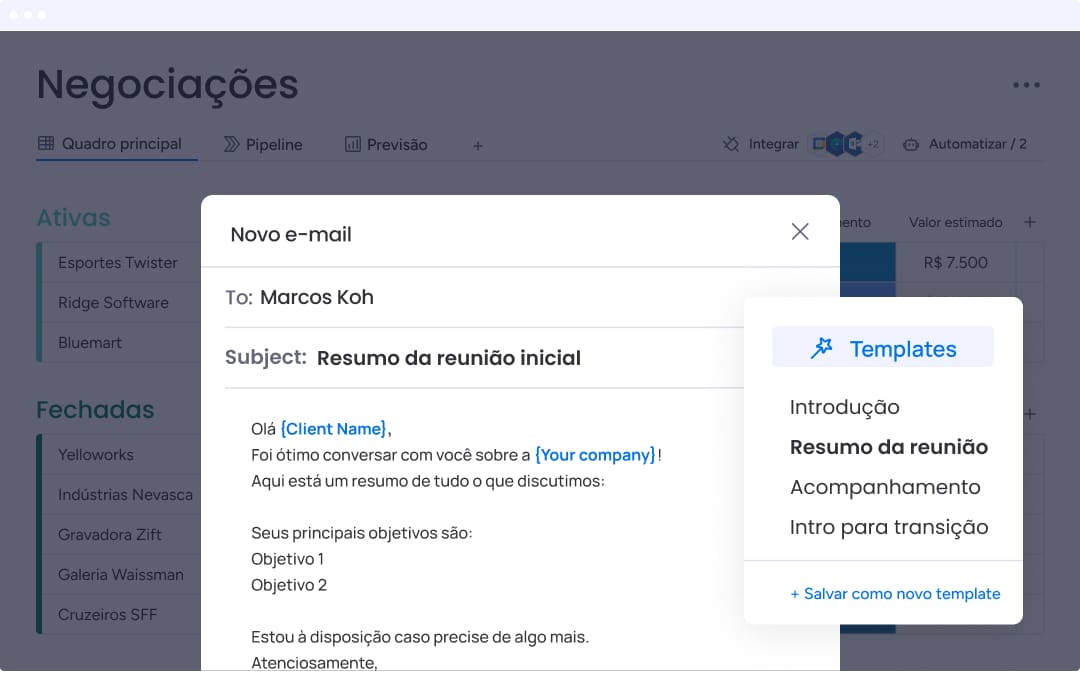This screenshot has height=676, width=1080.
Task: Click the teal color bar beside Esportes Twister
Action: [39, 262]
